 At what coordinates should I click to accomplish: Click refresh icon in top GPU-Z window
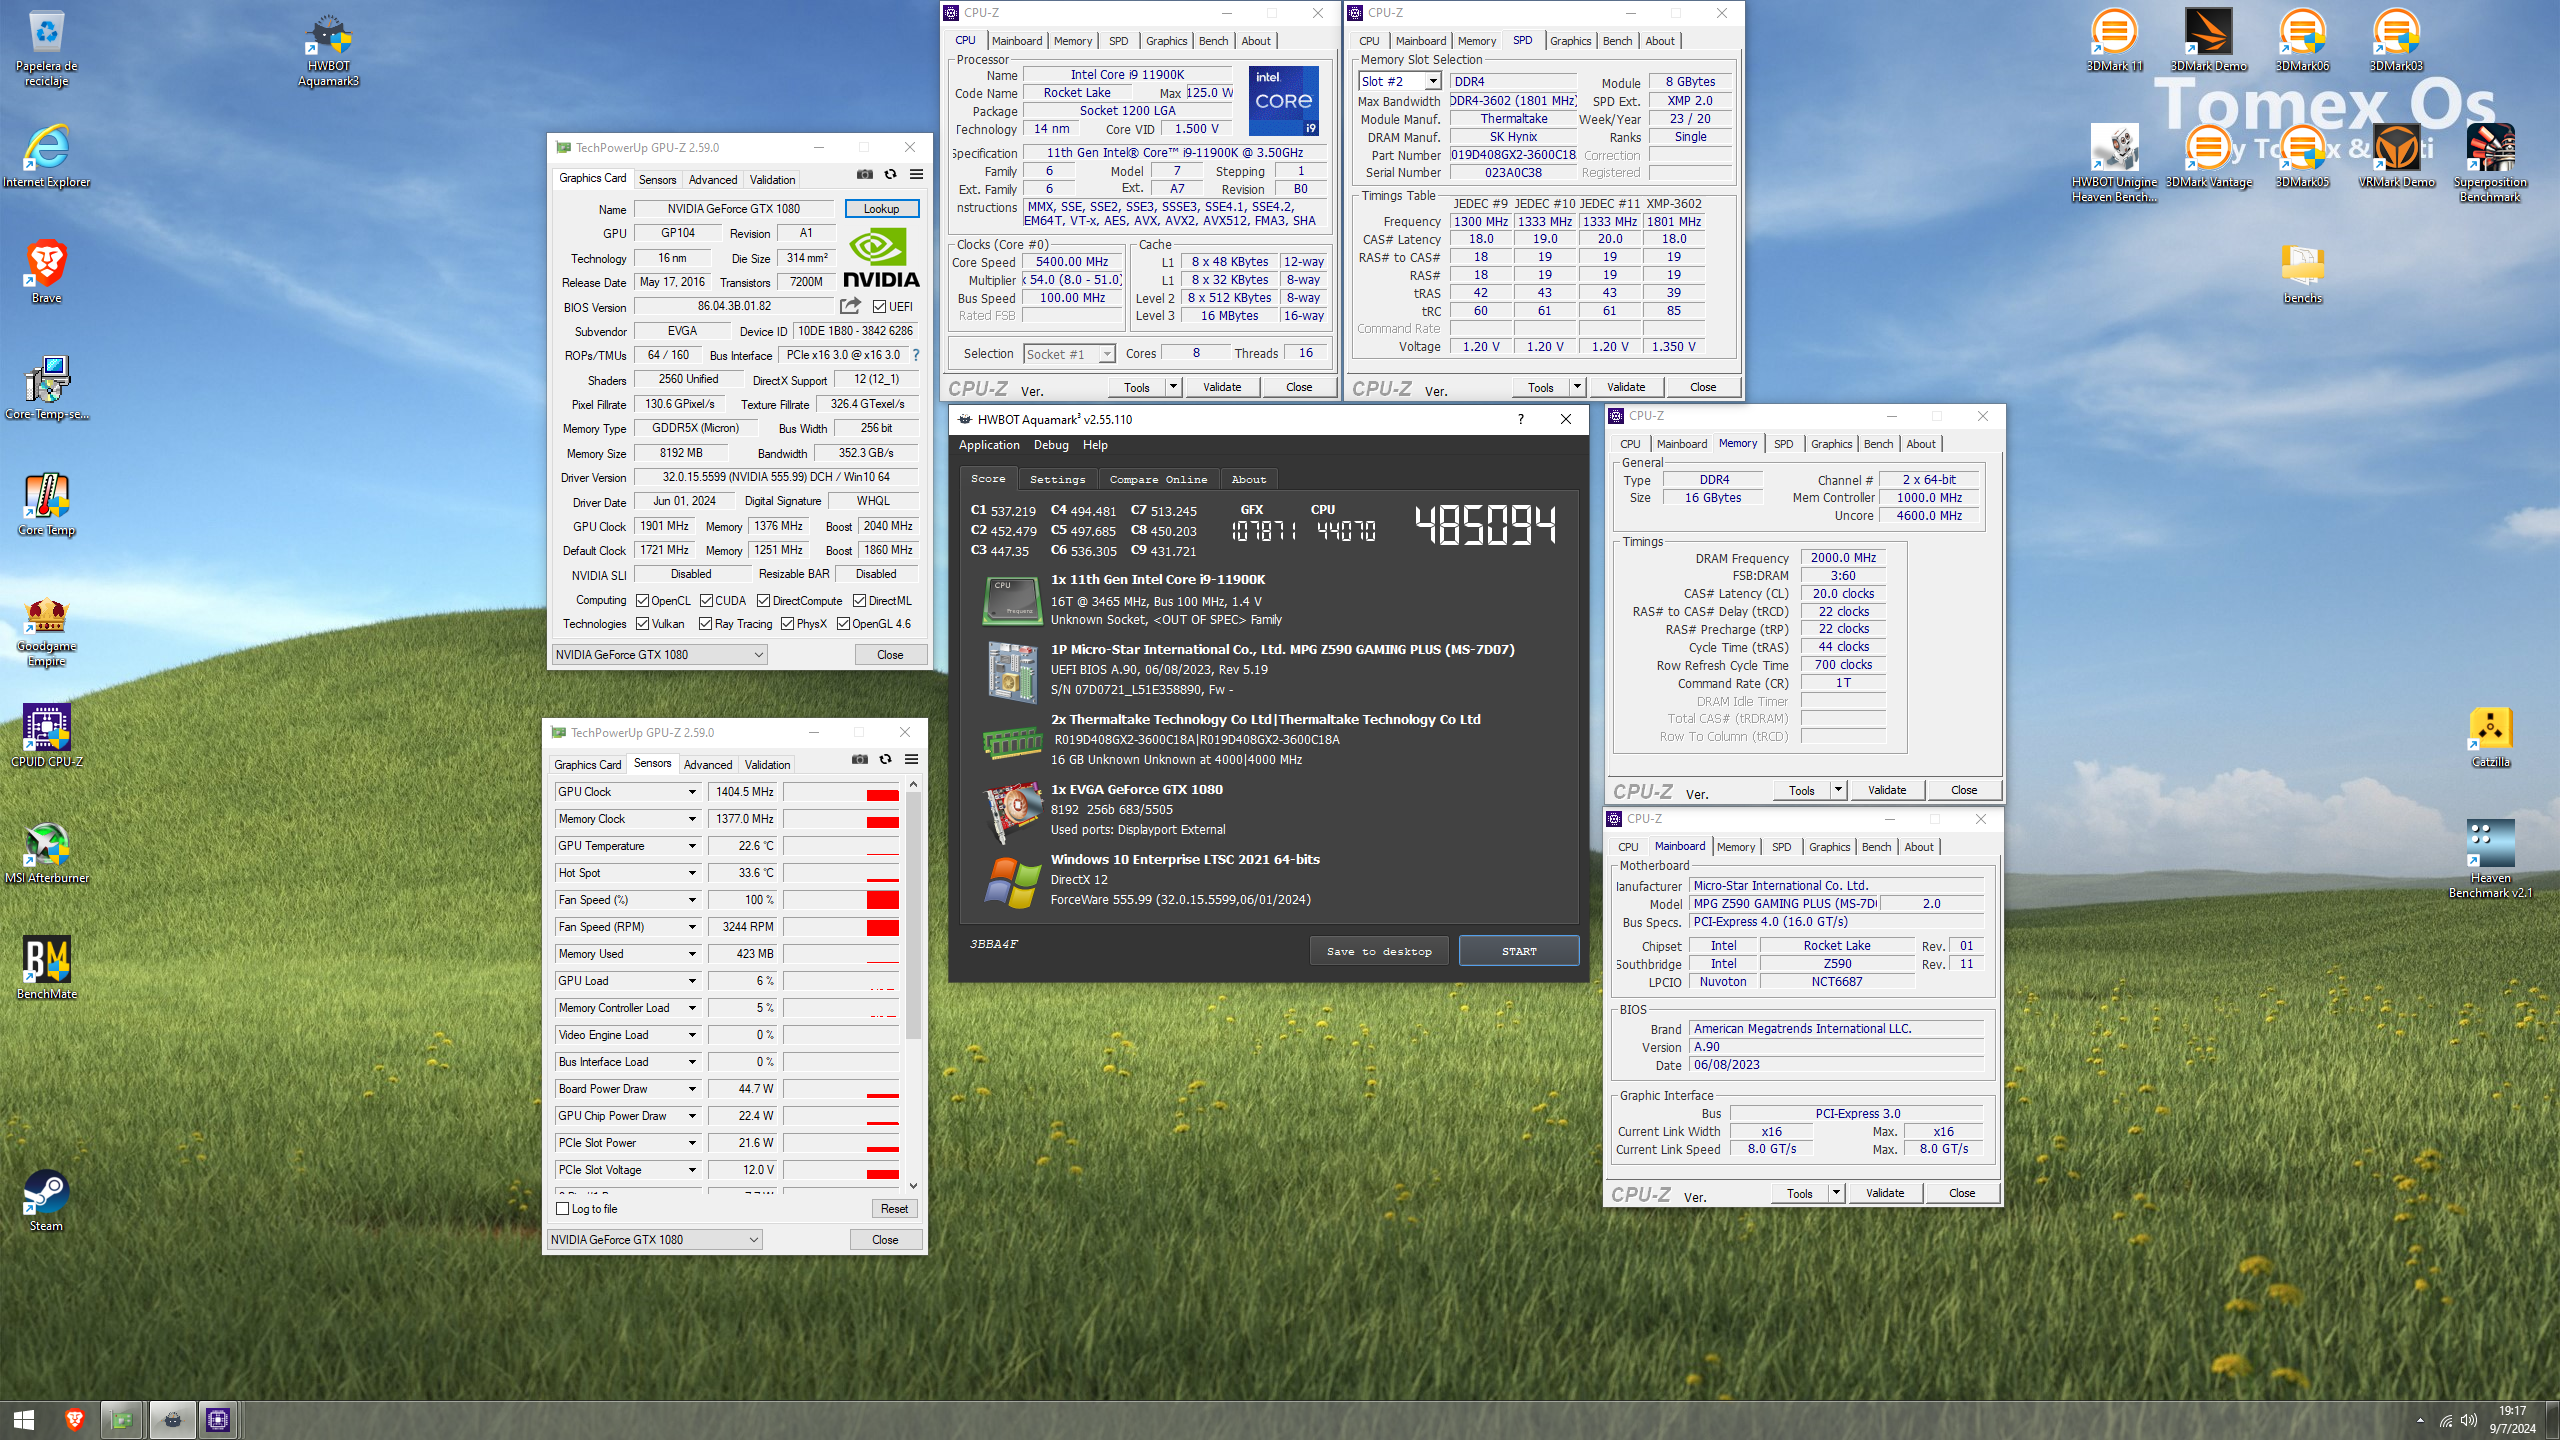coord(890,174)
